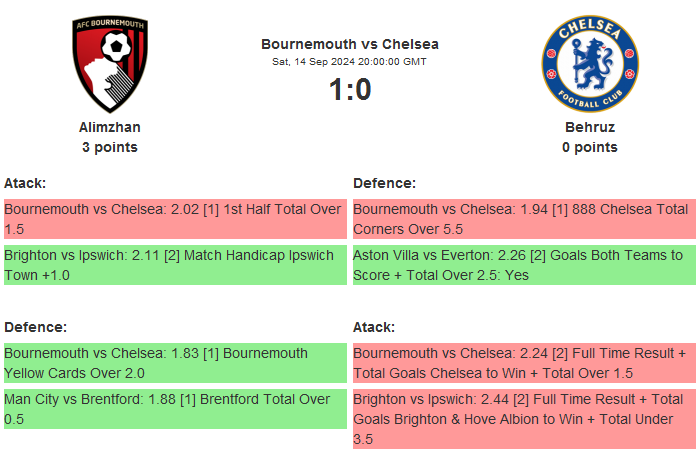The image size is (700, 460).
Task: Select the Brentford Total Over 0.5 bet
Action: [x=174, y=409]
